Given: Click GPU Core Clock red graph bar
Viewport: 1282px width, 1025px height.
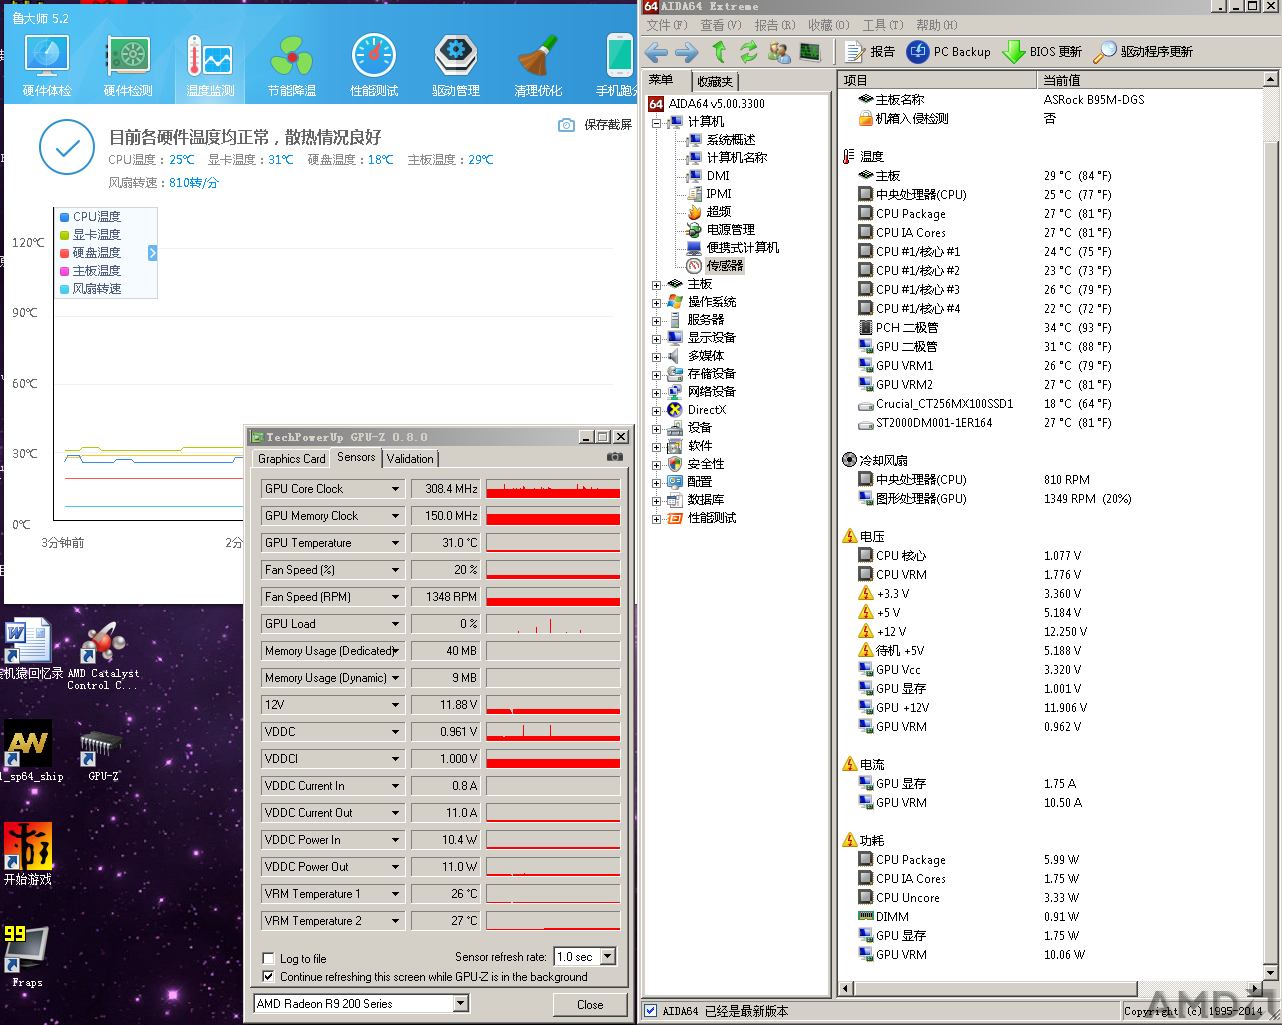Looking at the screenshot, I should pos(553,489).
